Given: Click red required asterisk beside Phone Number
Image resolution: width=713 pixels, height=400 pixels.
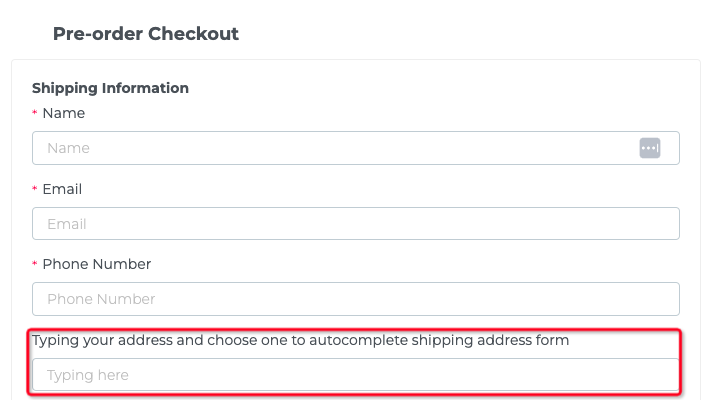Looking at the screenshot, I should pyautogui.click(x=35, y=266).
